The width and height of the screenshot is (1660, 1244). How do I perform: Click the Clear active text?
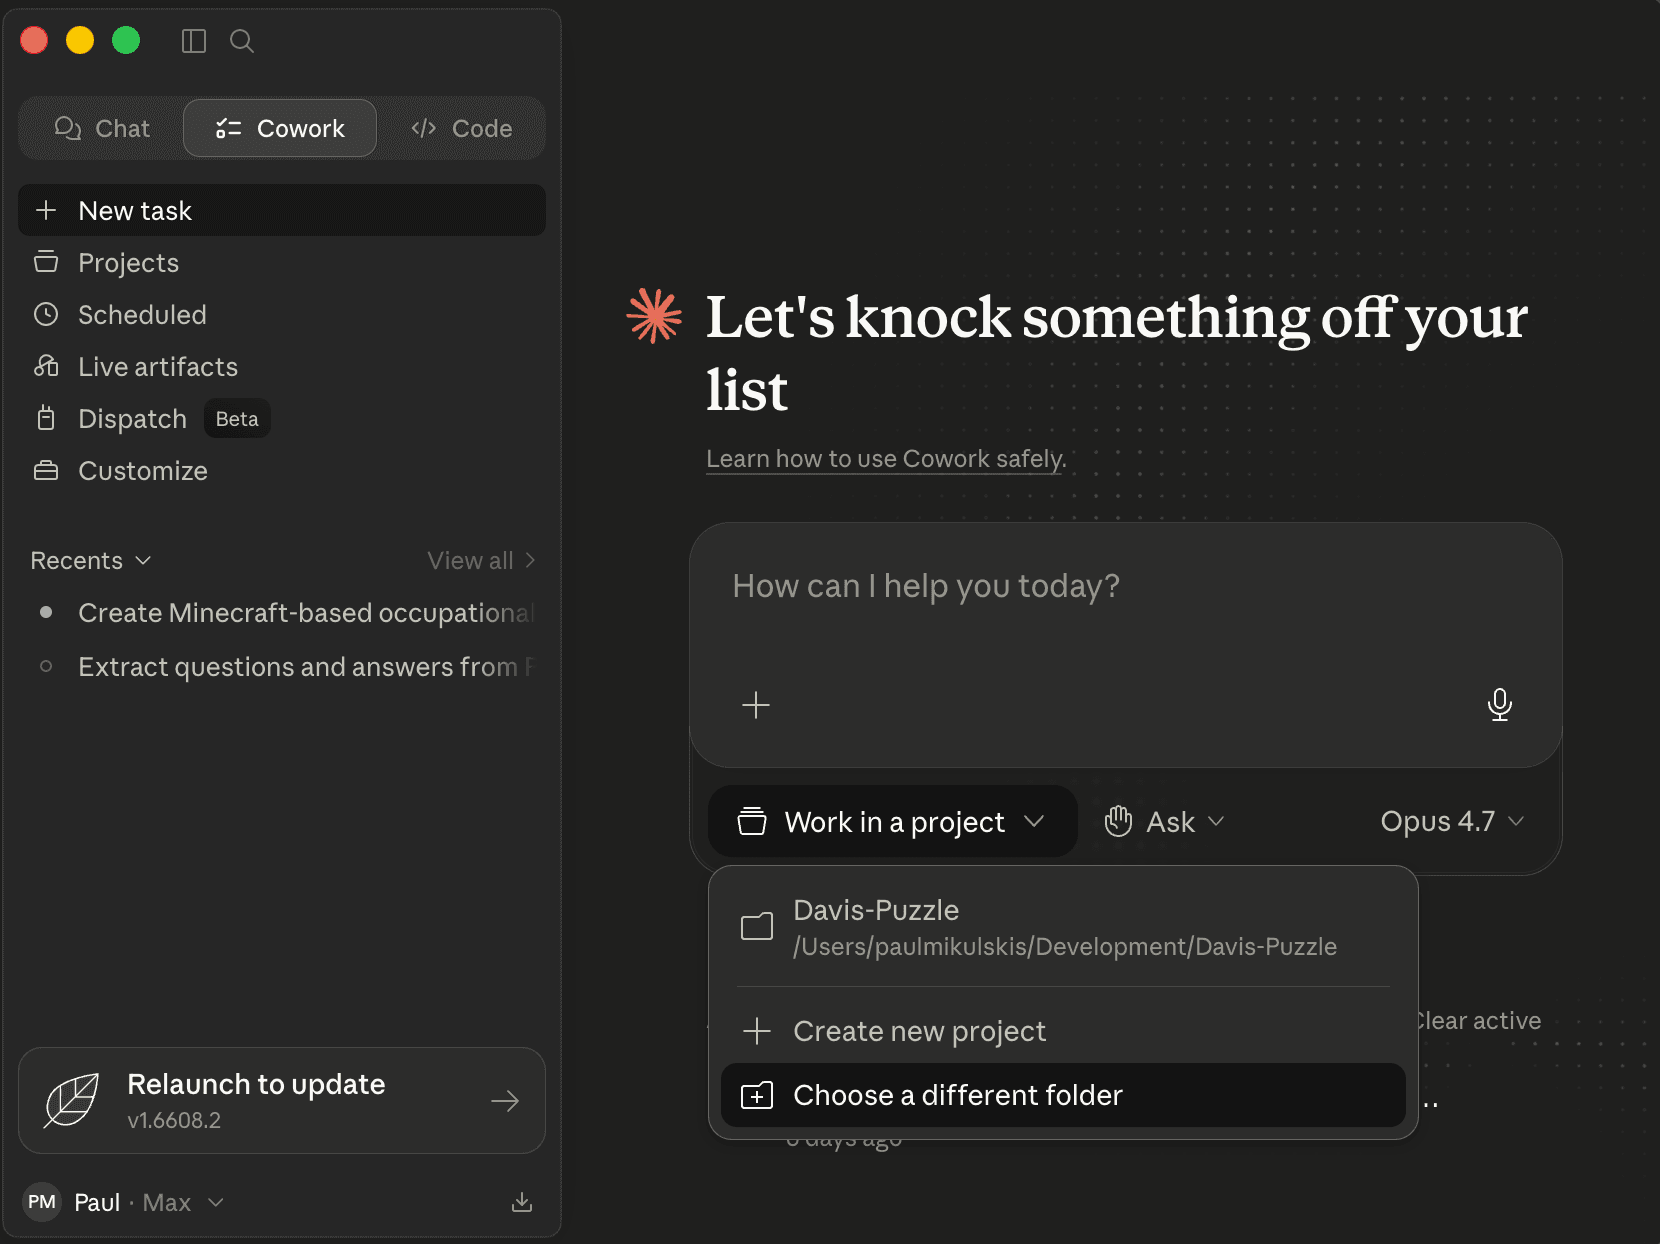(x=1480, y=1021)
